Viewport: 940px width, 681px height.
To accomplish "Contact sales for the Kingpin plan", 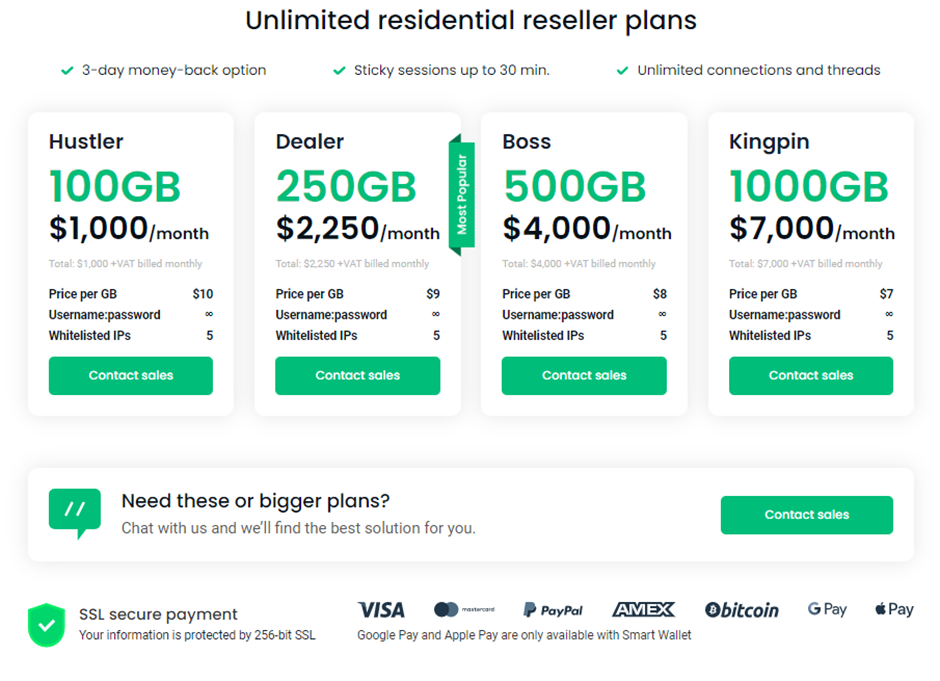I will pos(810,376).
